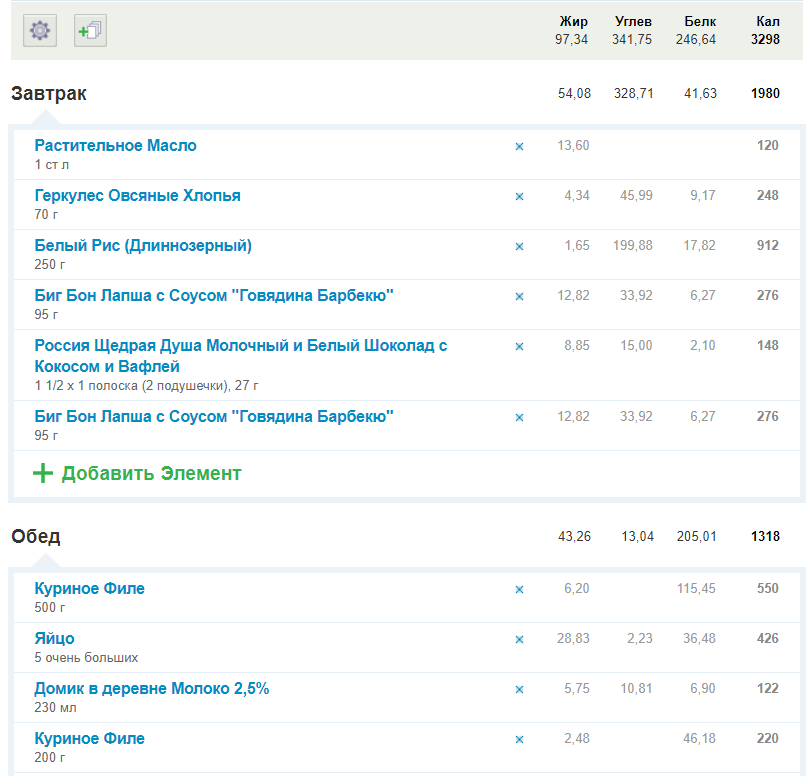Open the settings gear icon

[40, 31]
